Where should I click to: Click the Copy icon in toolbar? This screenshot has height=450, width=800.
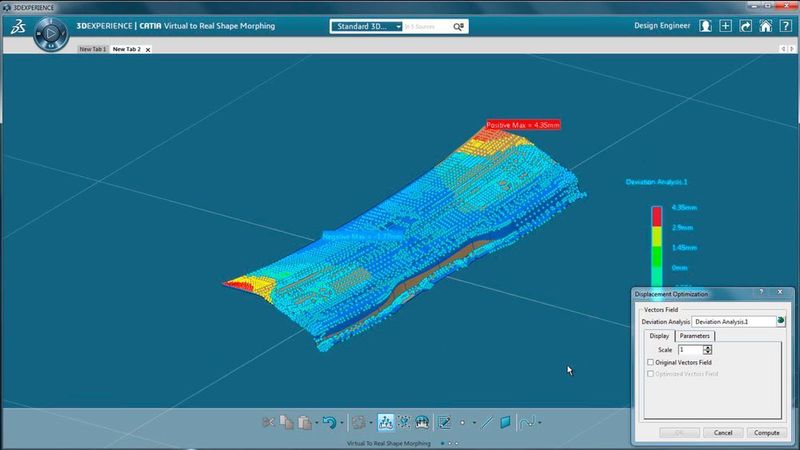pyautogui.click(x=286, y=422)
